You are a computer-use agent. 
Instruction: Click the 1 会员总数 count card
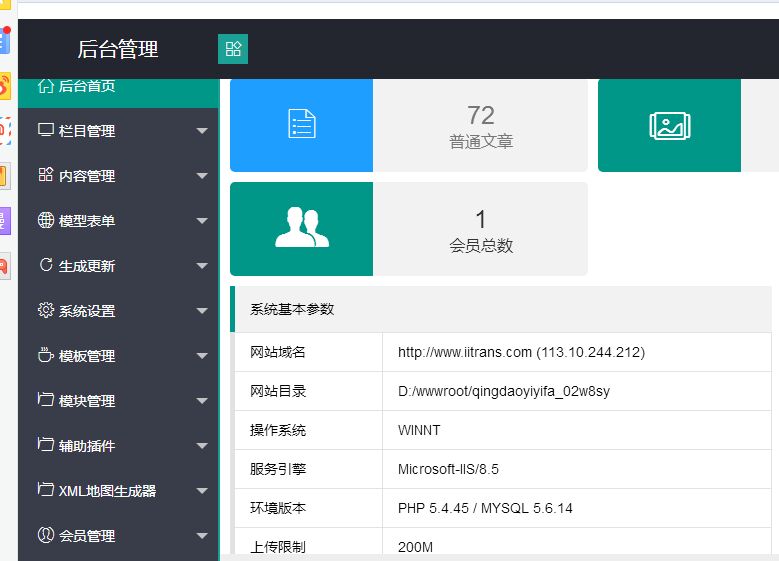tap(480, 229)
